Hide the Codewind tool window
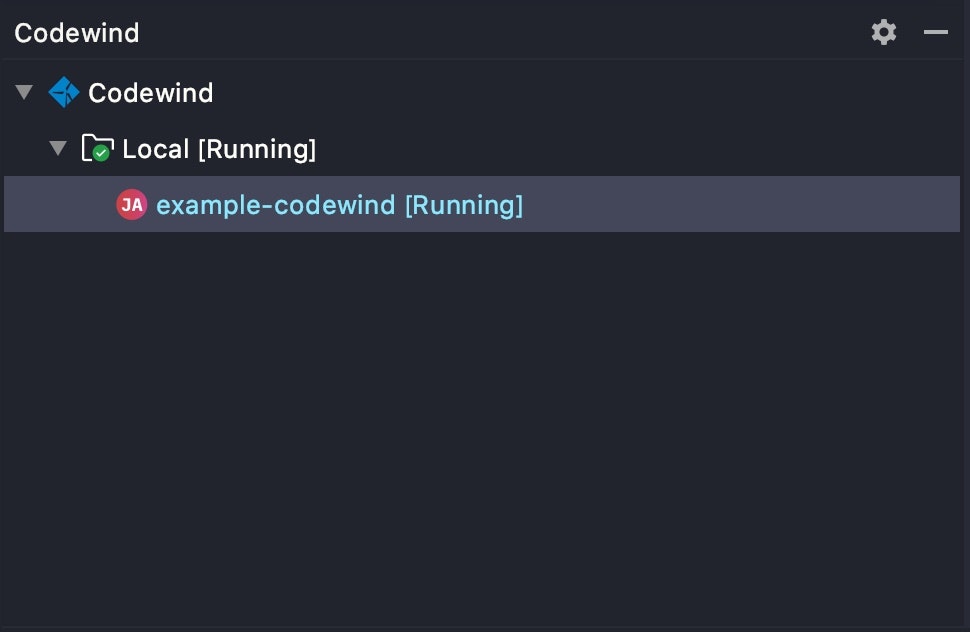Viewport: 970px width, 632px height. (x=936, y=32)
